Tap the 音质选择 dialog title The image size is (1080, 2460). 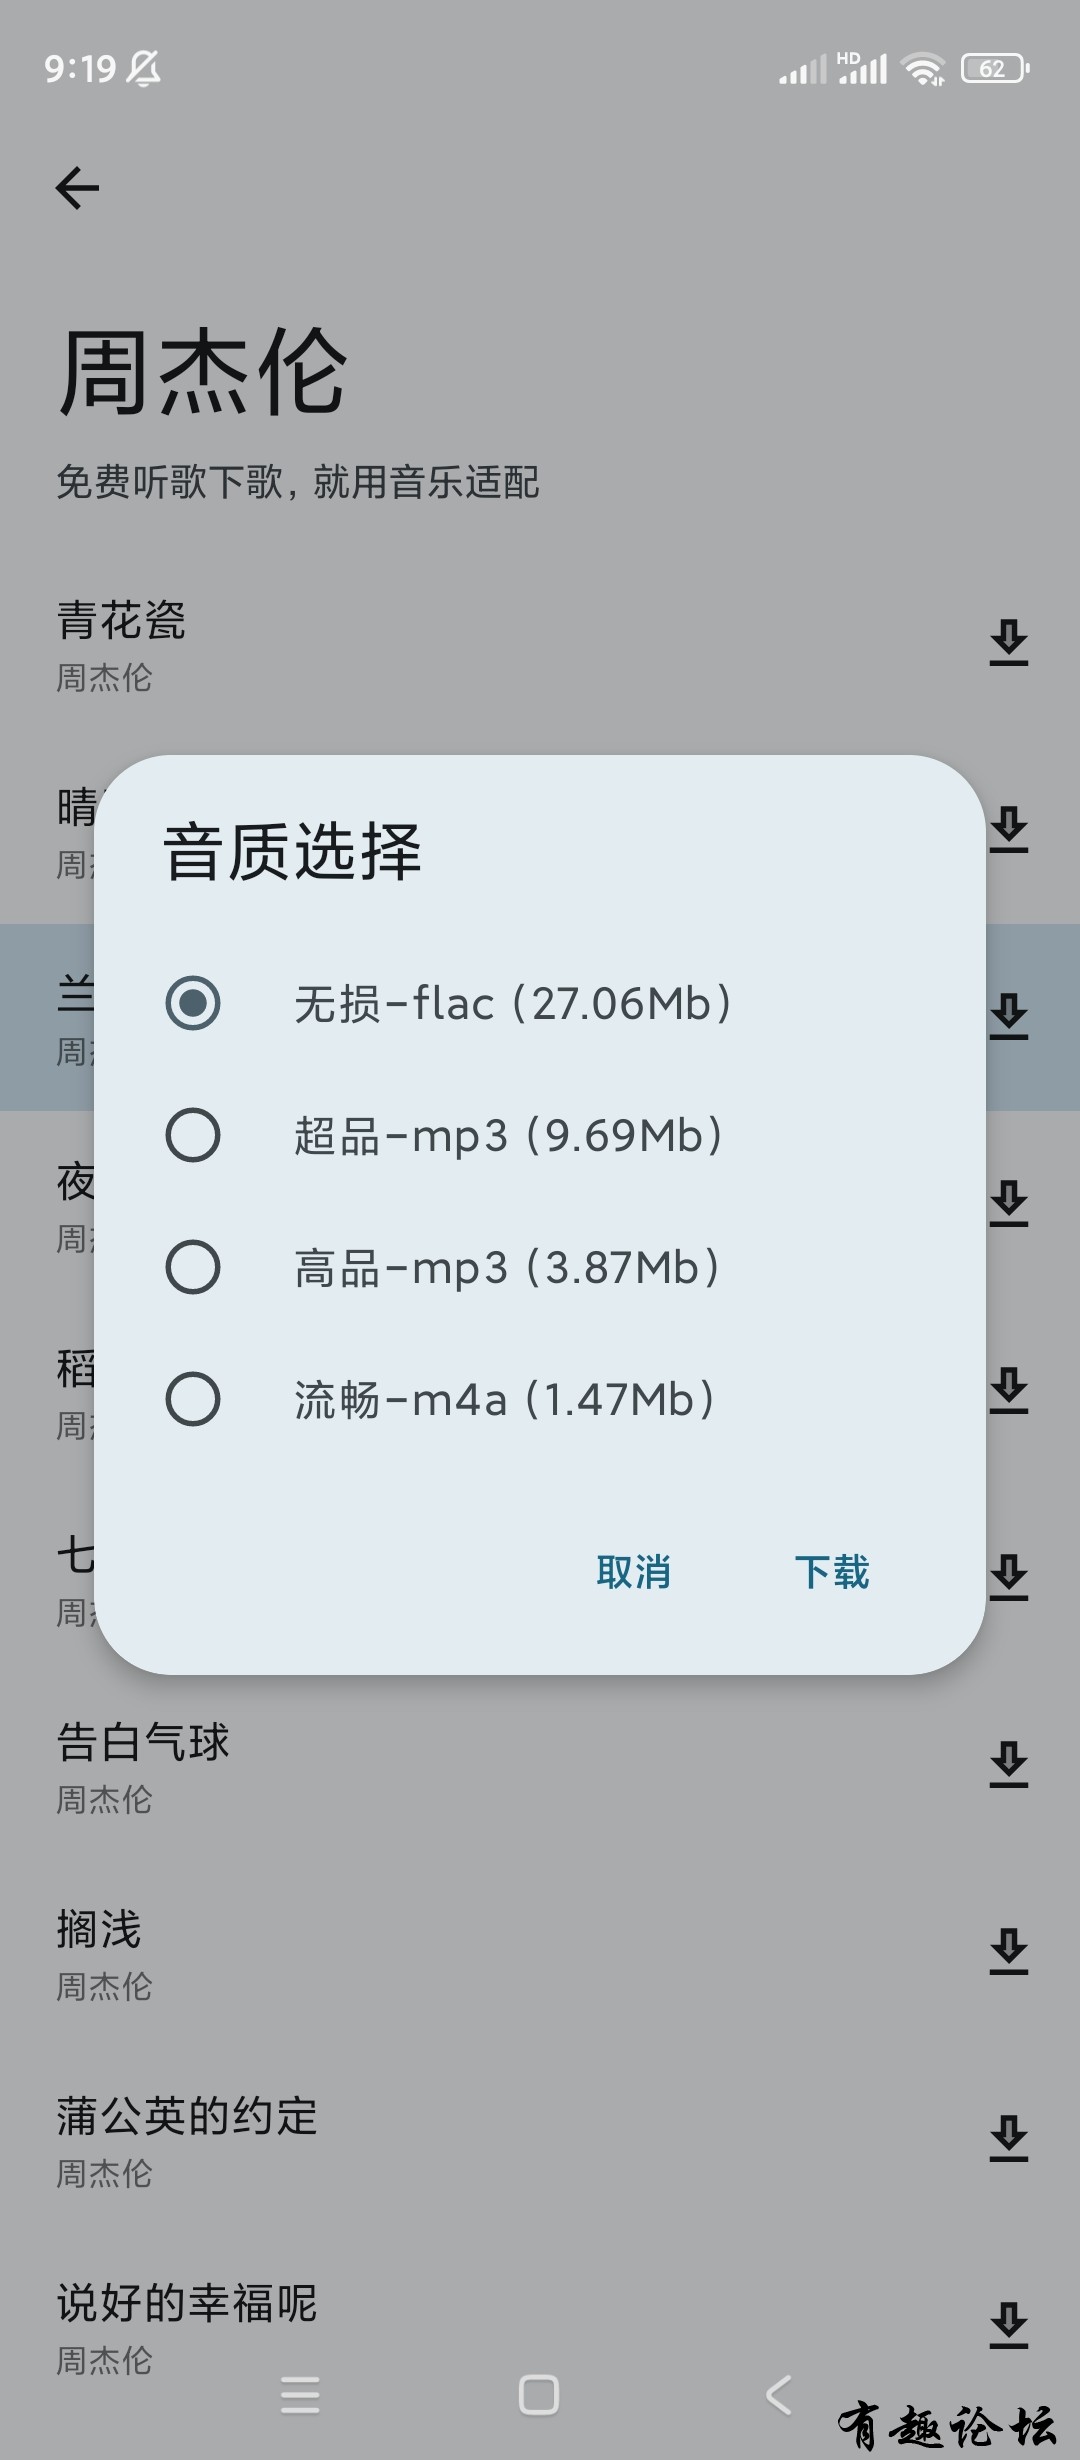point(292,852)
